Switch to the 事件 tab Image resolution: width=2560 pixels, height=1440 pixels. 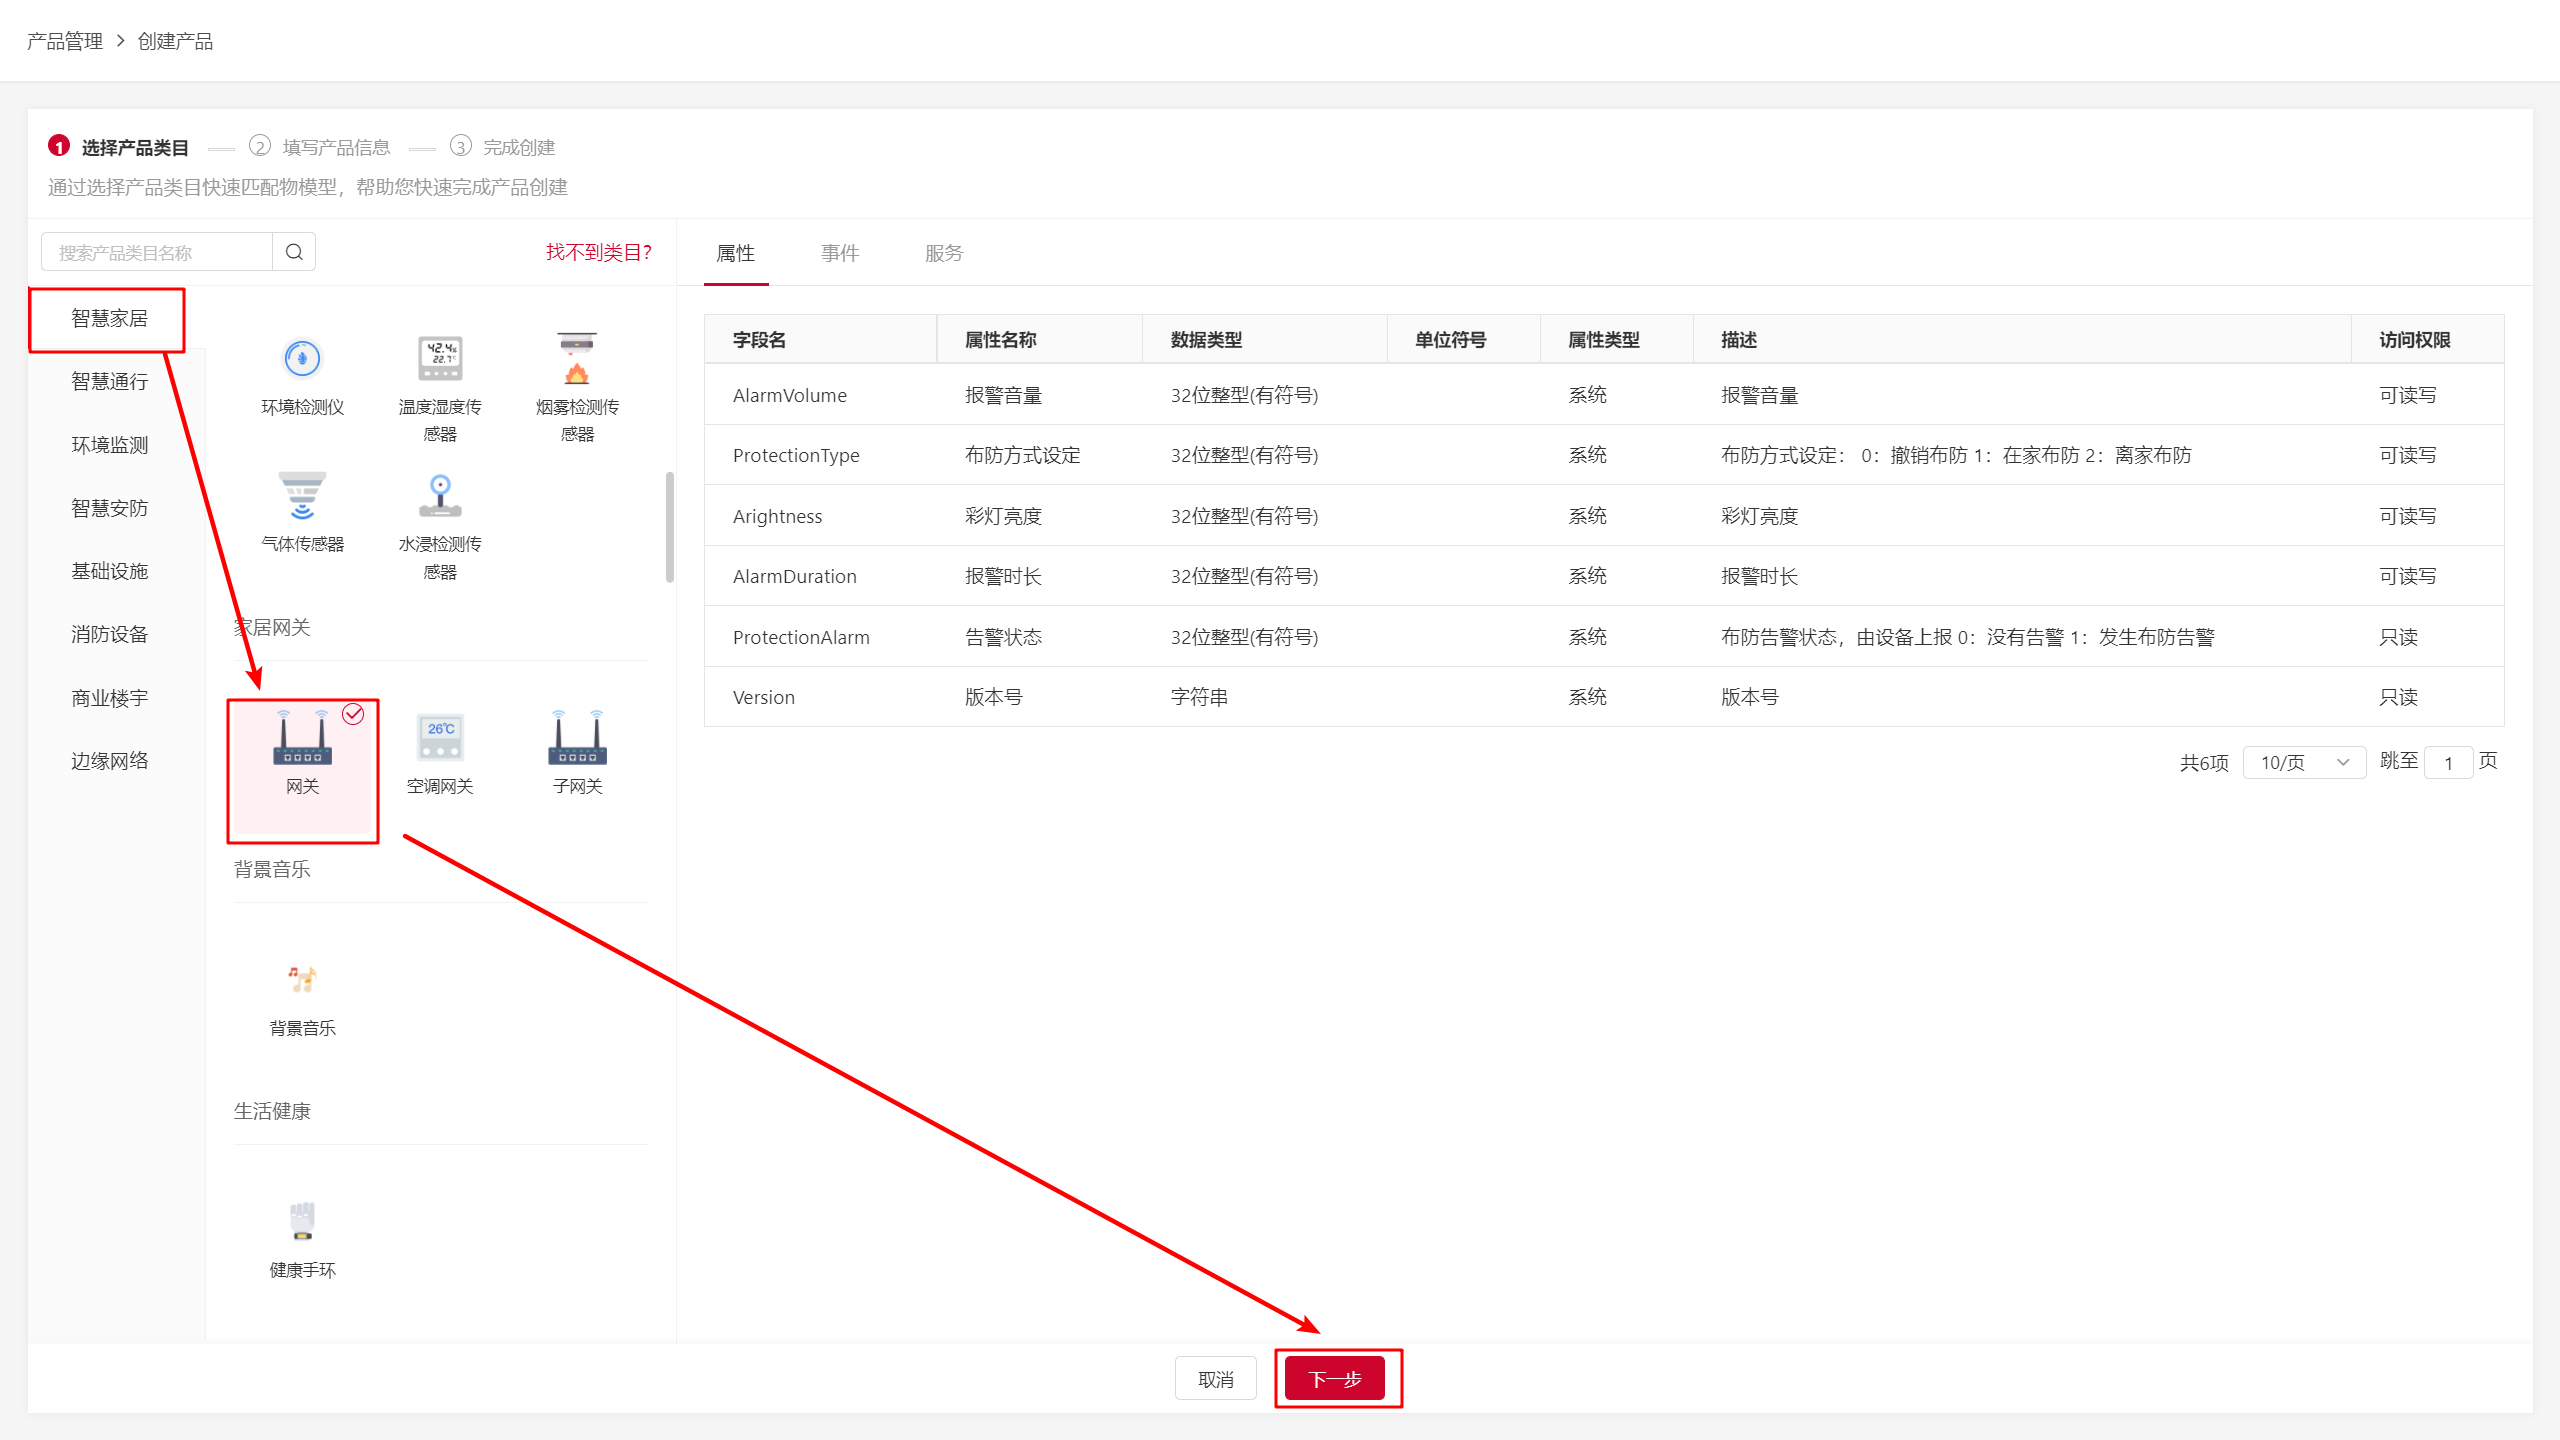coord(840,253)
